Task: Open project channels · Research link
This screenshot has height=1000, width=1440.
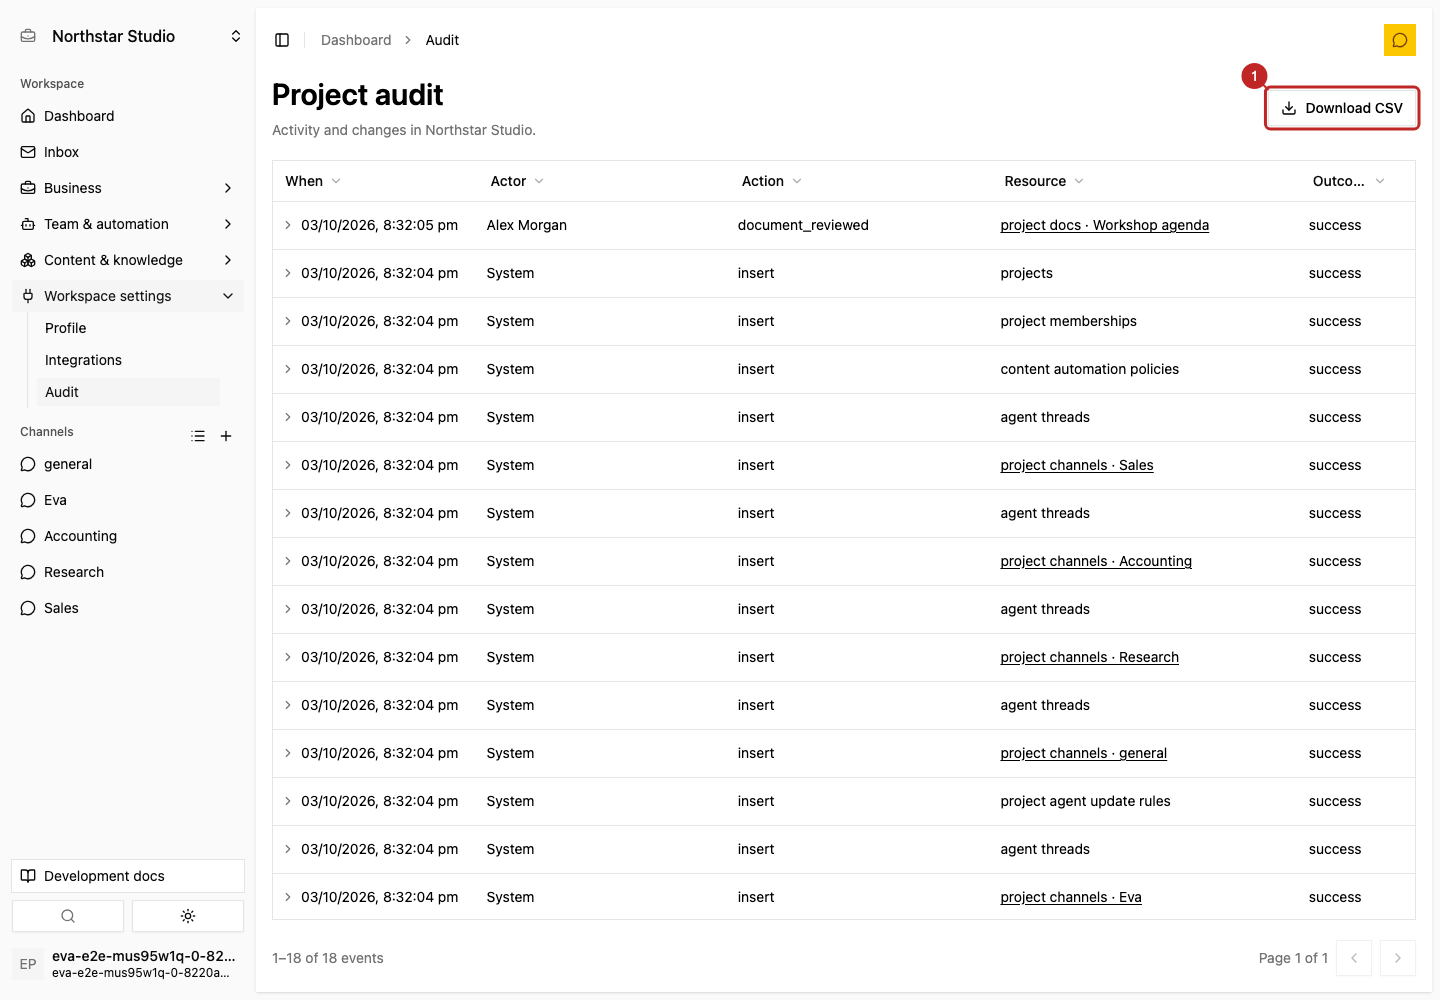Action: click(x=1089, y=657)
